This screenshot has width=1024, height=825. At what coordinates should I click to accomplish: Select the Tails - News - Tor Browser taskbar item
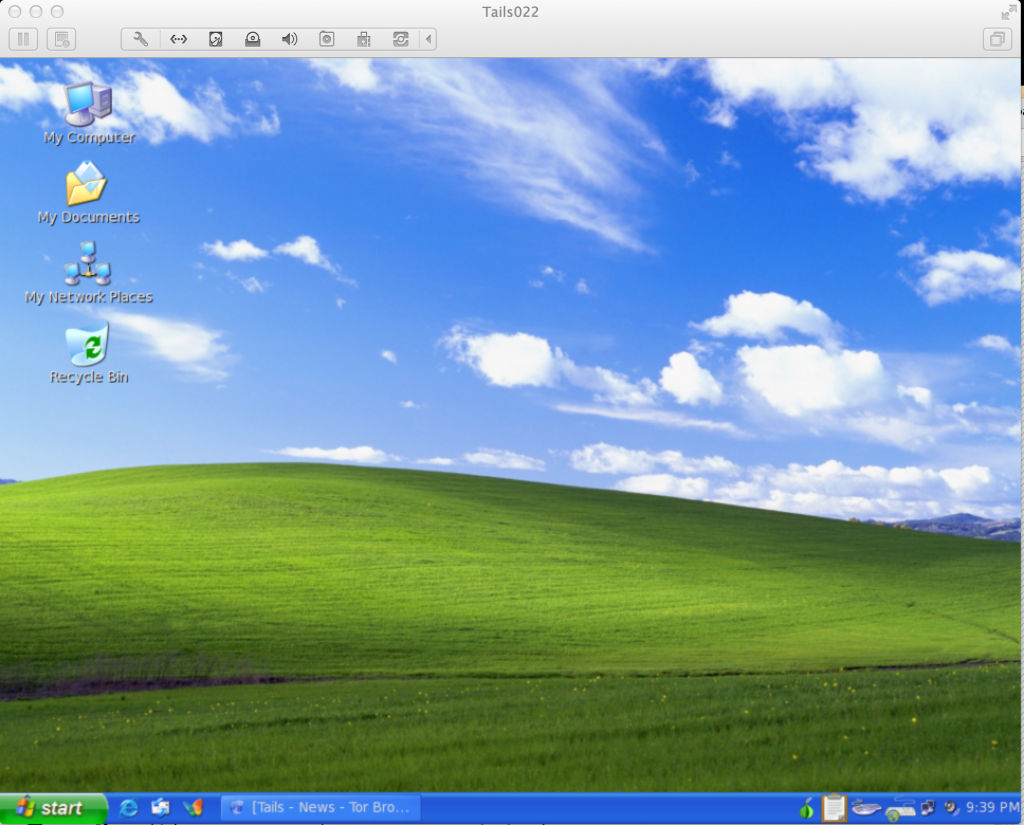click(x=320, y=808)
